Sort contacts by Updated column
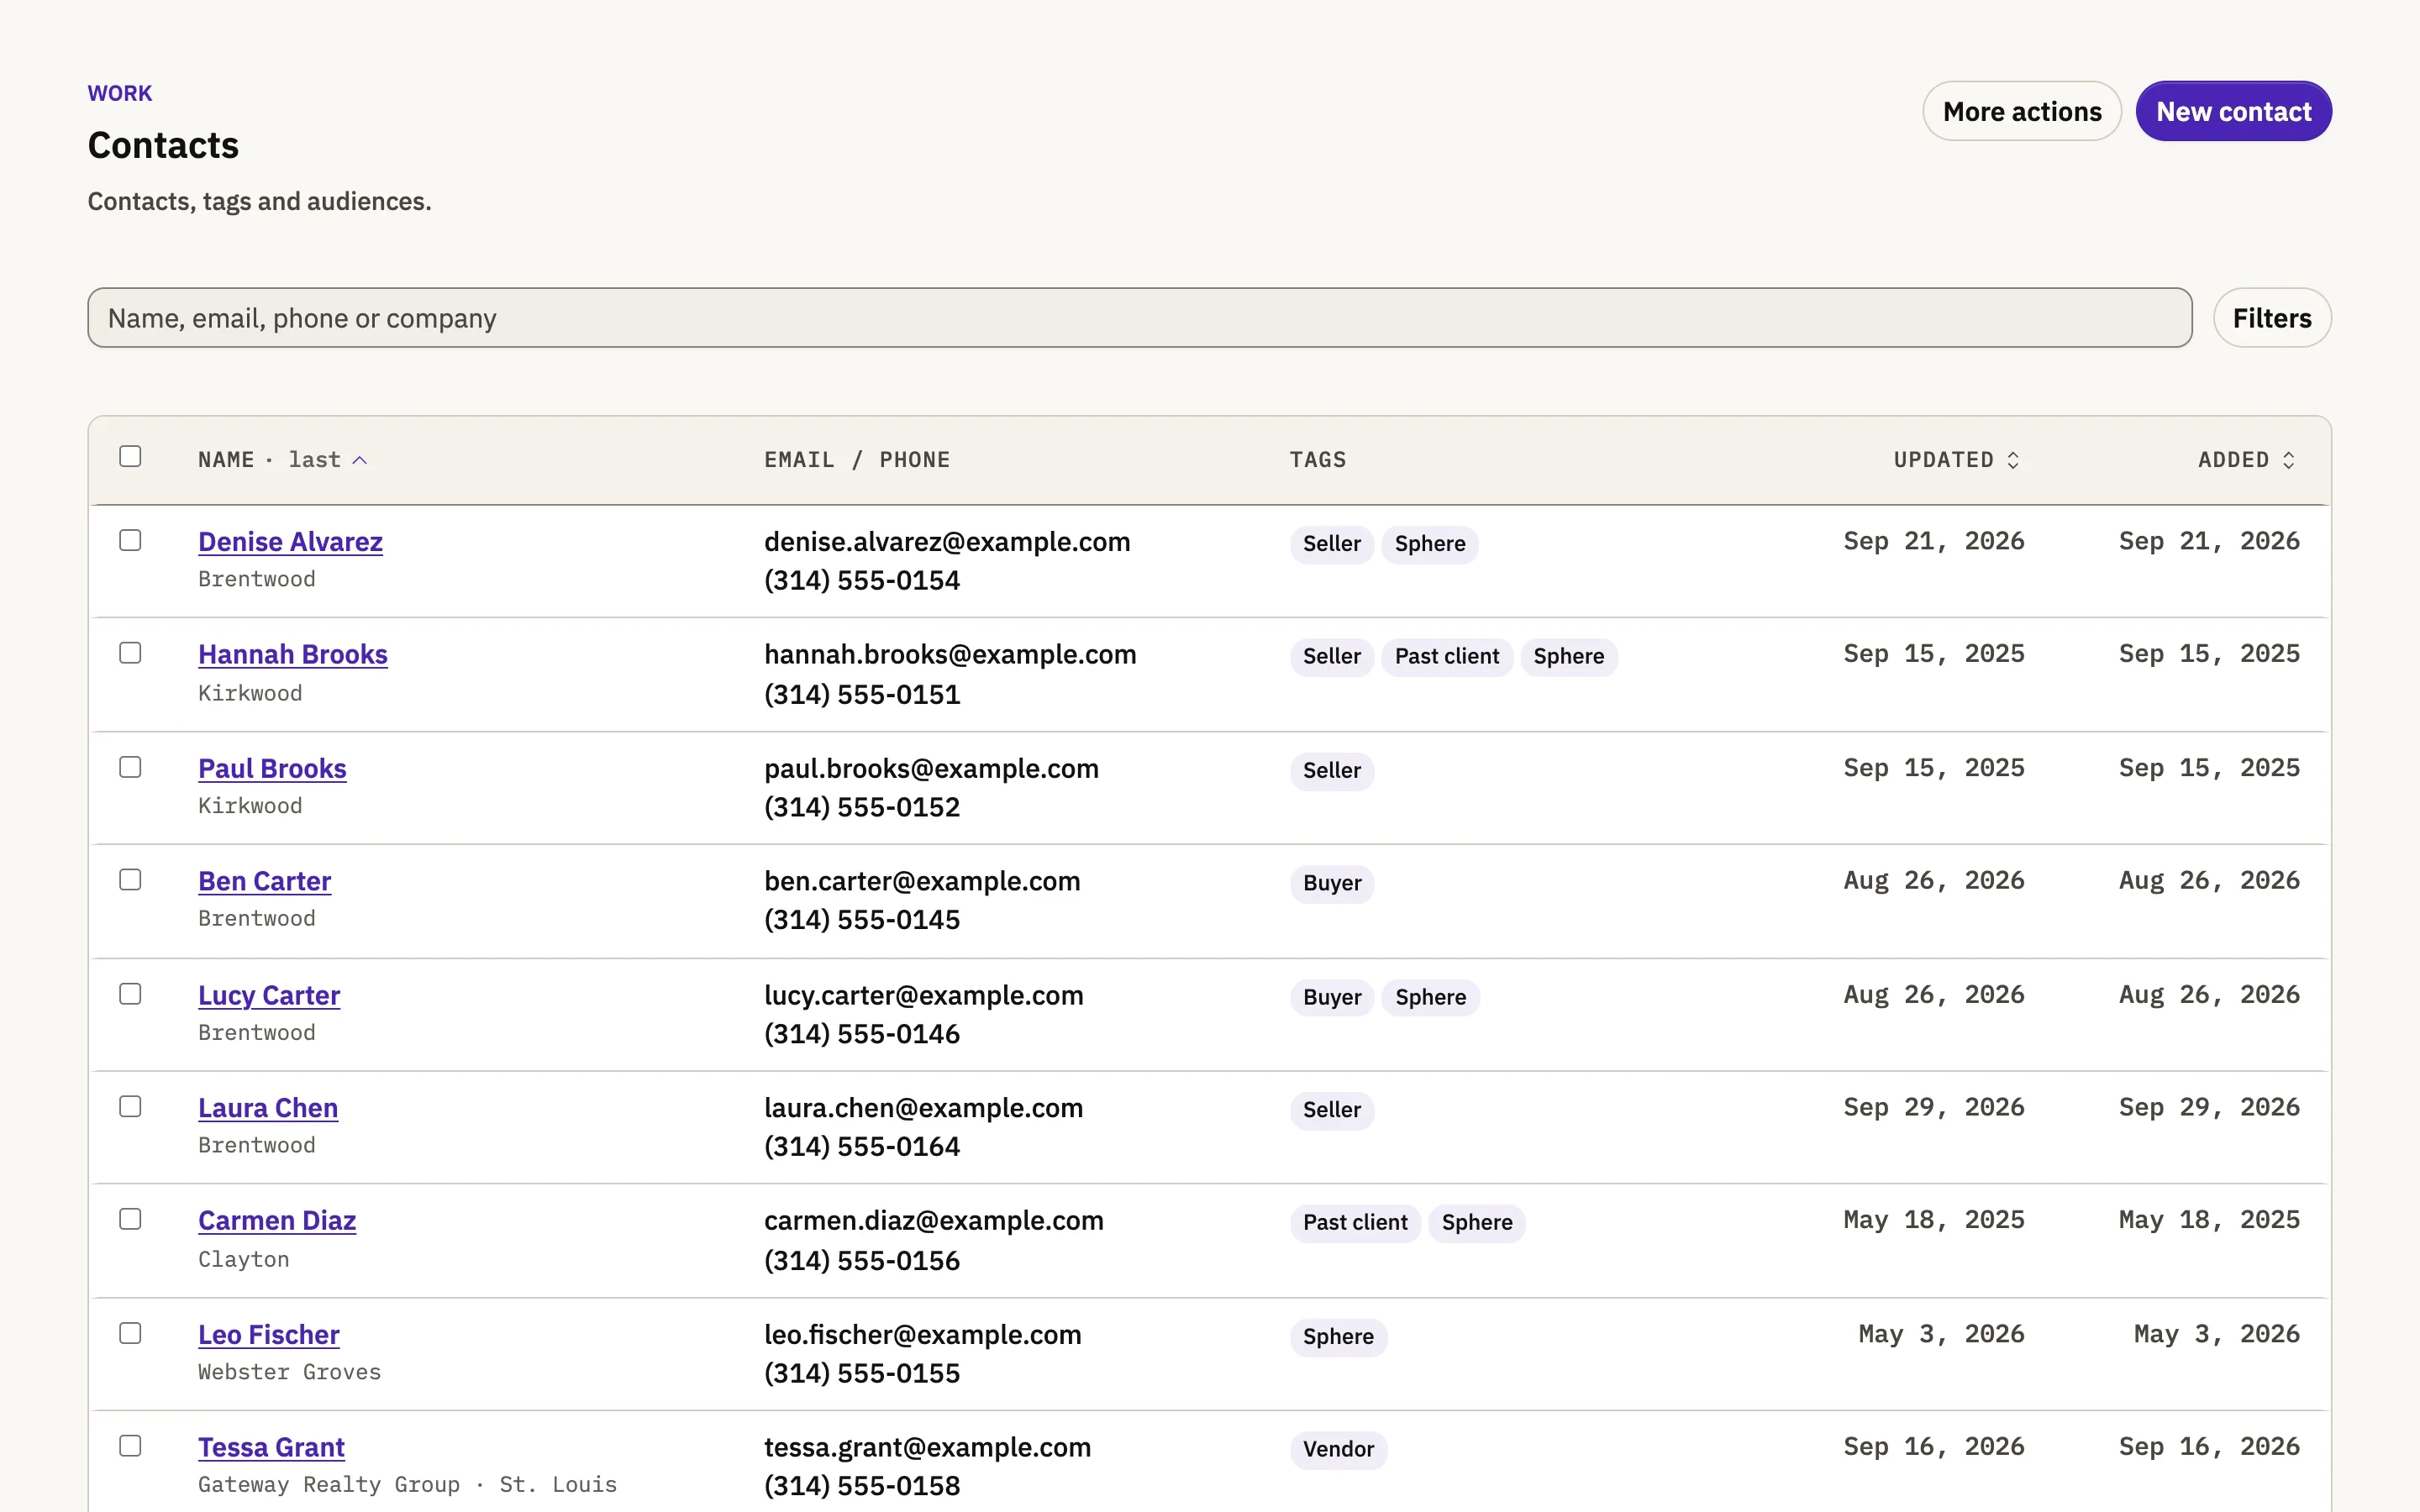Viewport: 2420px width, 1512px height. pyautogui.click(x=1957, y=460)
